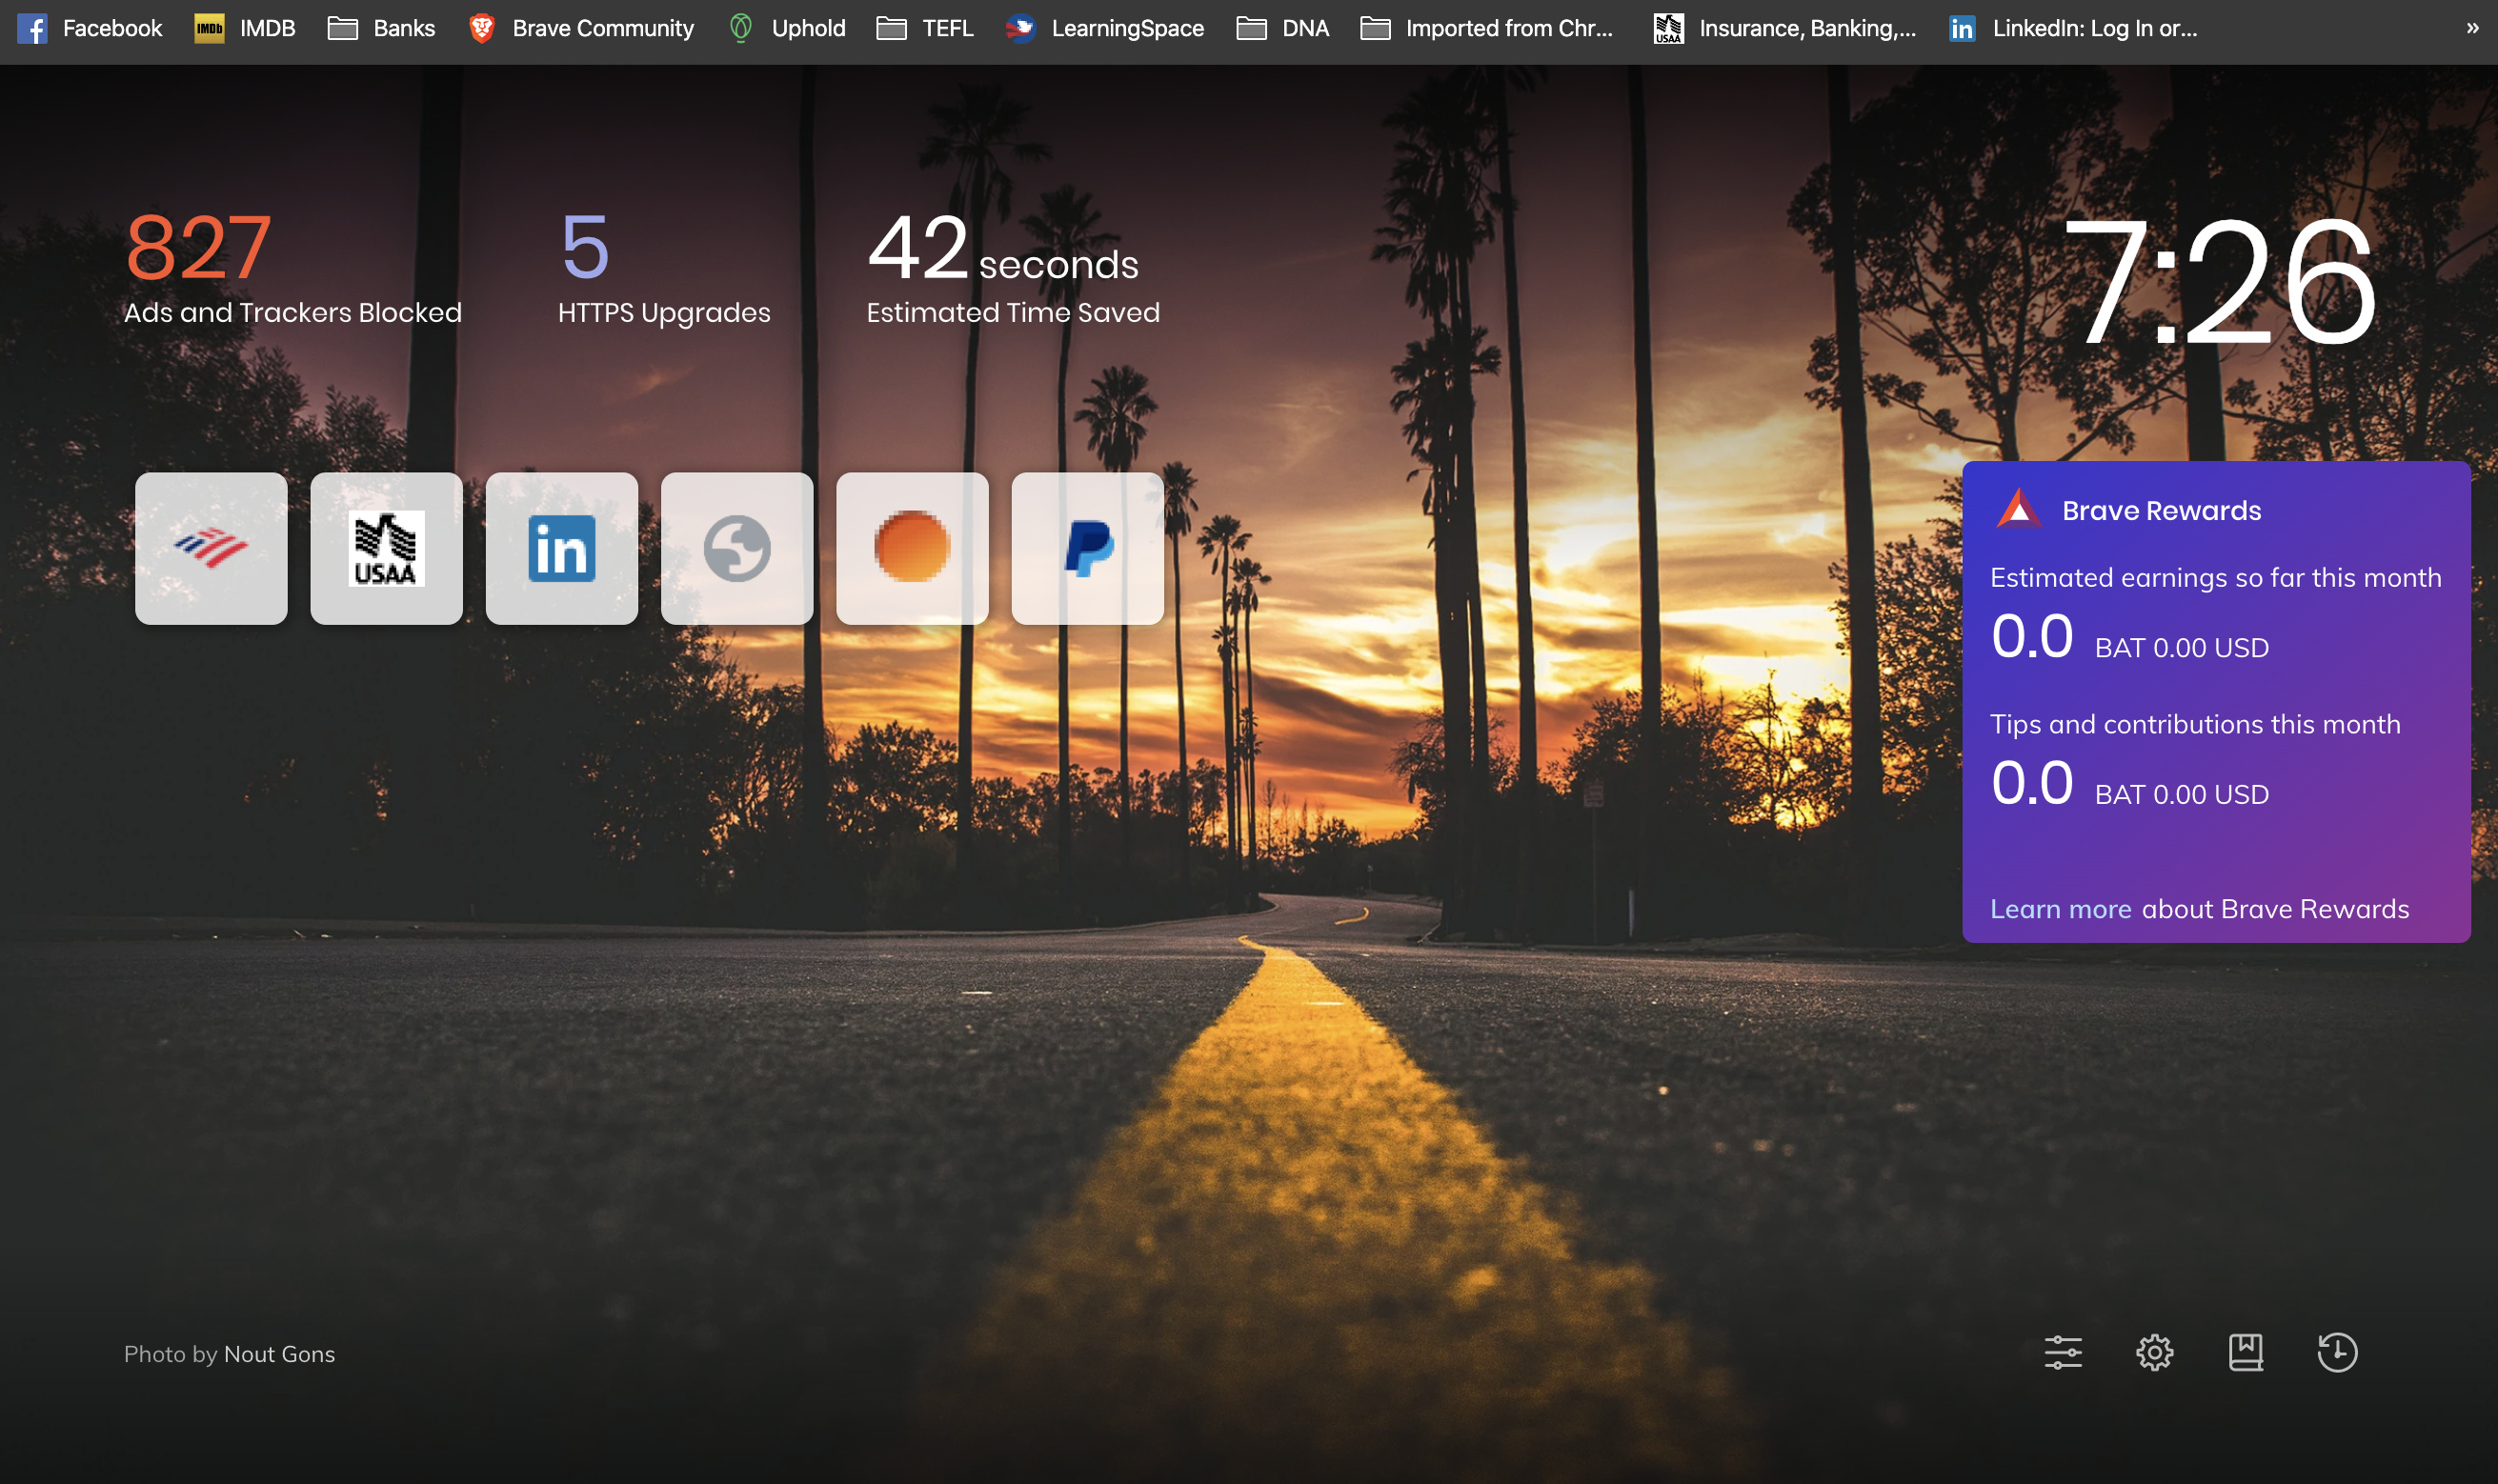Show hidden bookmarks via overflow chevron
This screenshot has width=2498, height=1484.
[x=2471, y=28]
